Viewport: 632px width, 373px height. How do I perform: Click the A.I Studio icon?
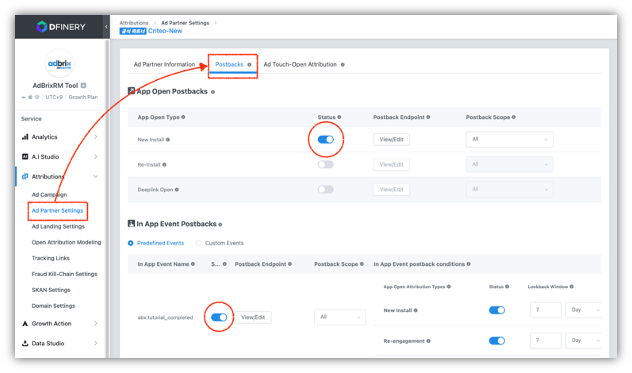pos(25,156)
